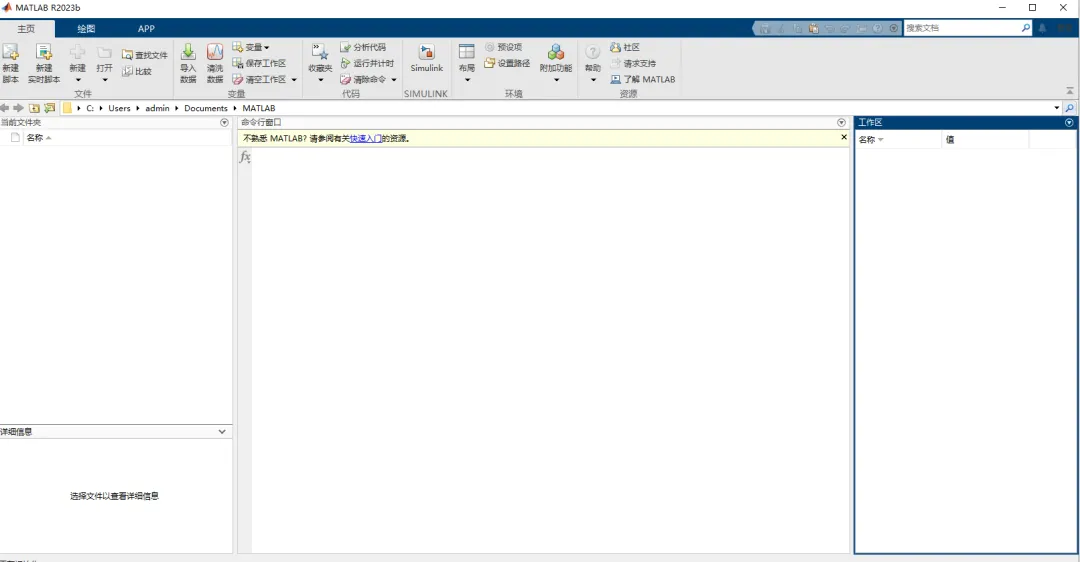Viewport: 1080px width, 562px height.
Task: Select the Users folder in the path
Action: coord(119,108)
